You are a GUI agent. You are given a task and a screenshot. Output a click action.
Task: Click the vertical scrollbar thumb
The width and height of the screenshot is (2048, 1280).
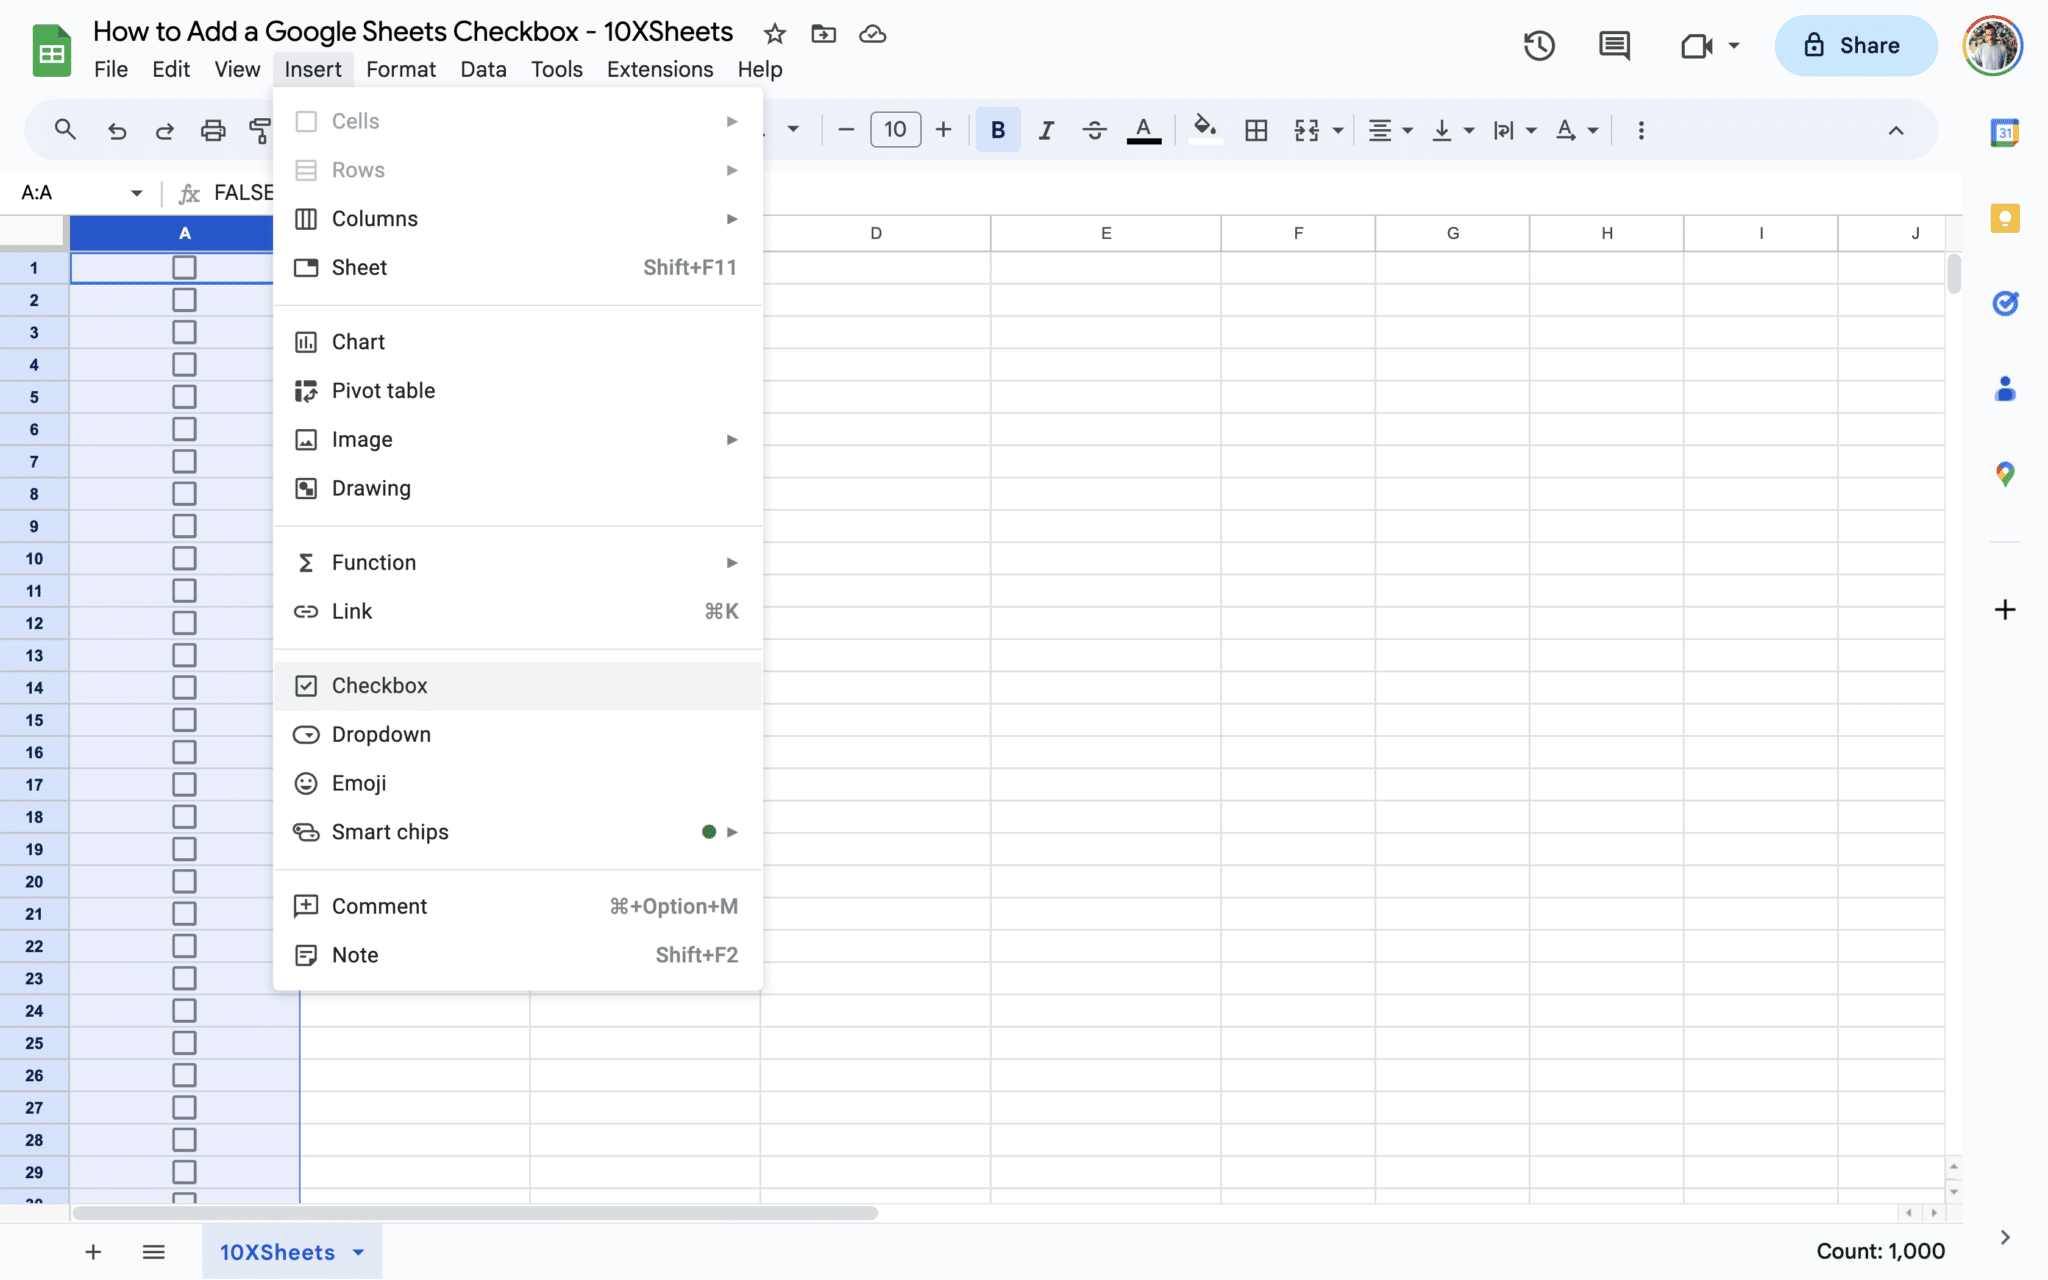[1954, 273]
